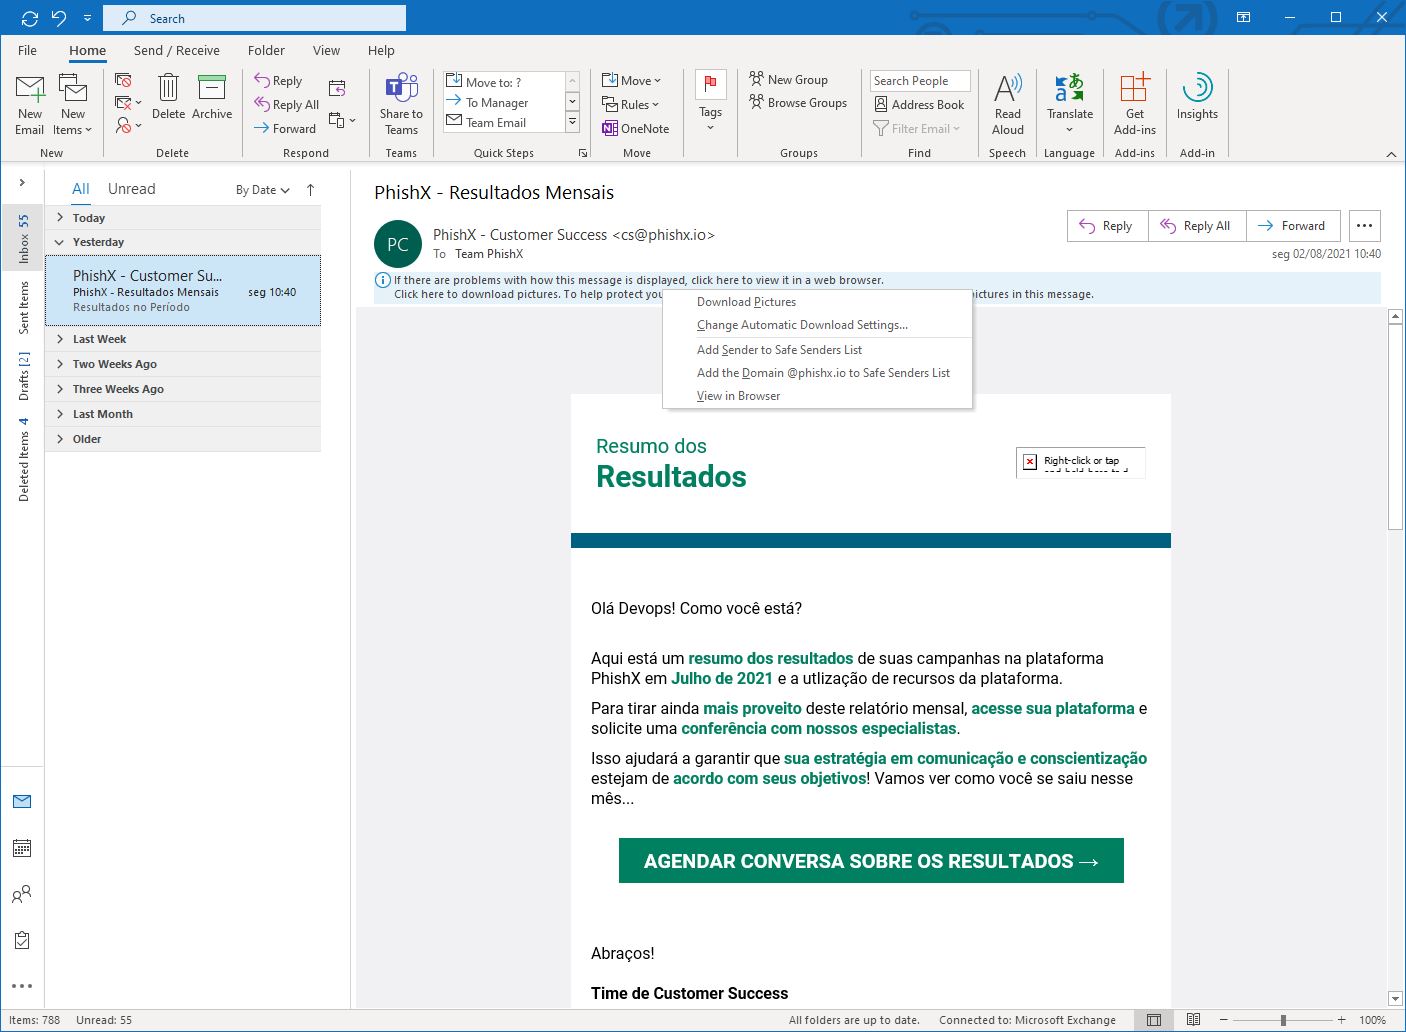Click the message info icon in infobar
The image size is (1406, 1032).
point(382,280)
